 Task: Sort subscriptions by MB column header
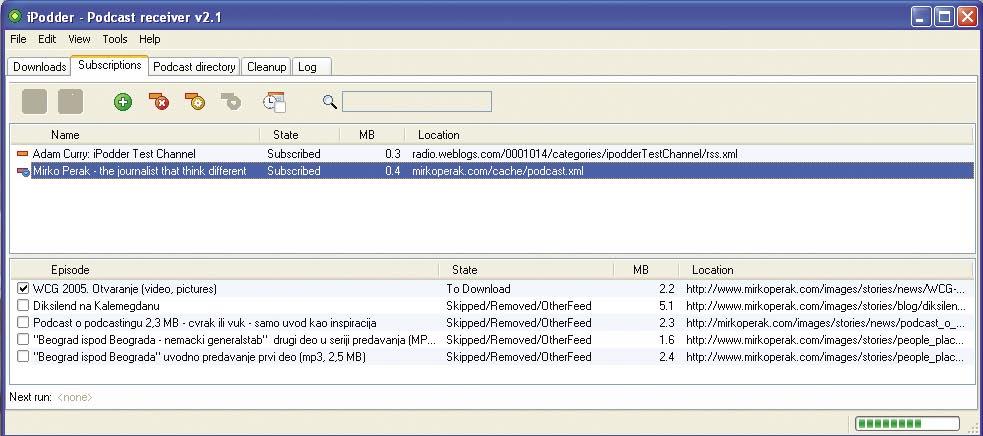pos(372,135)
